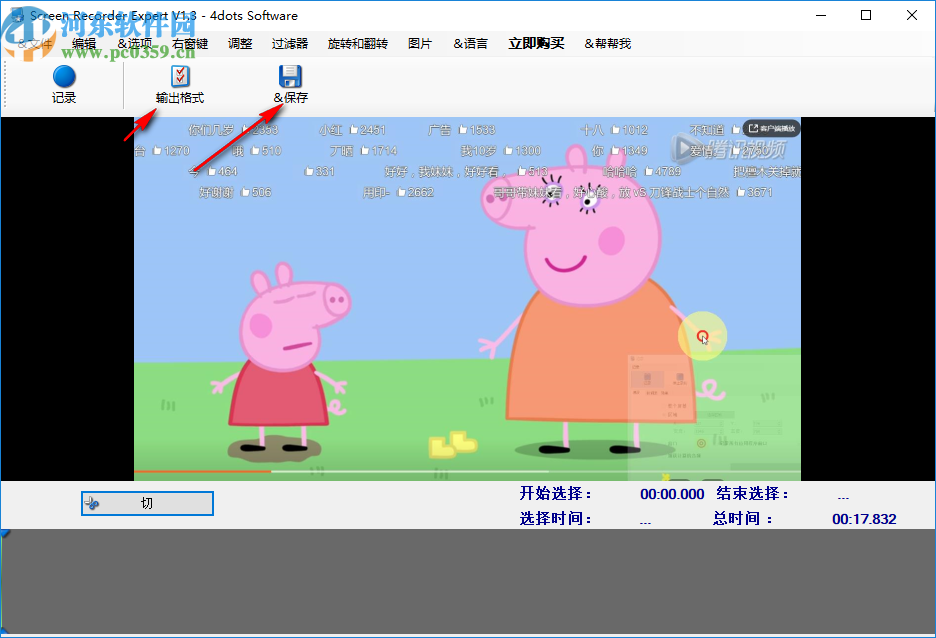Click the red recording indicator circle overlay
936x638 pixels.
(x=703, y=336)
